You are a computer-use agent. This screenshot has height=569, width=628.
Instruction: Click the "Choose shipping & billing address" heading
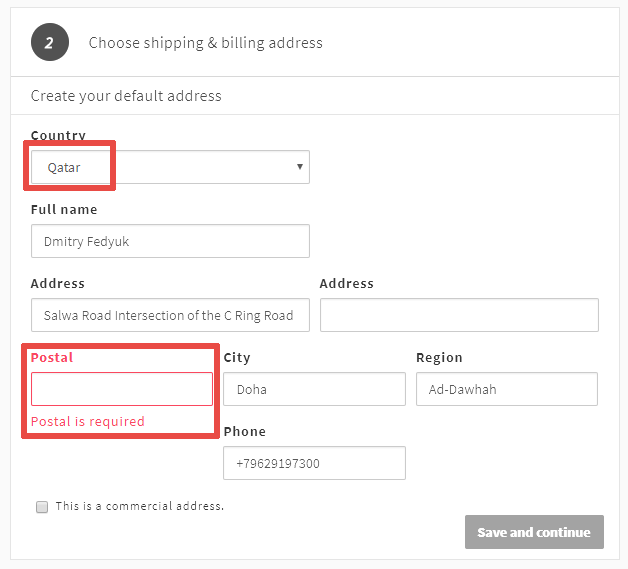point(206,43)
